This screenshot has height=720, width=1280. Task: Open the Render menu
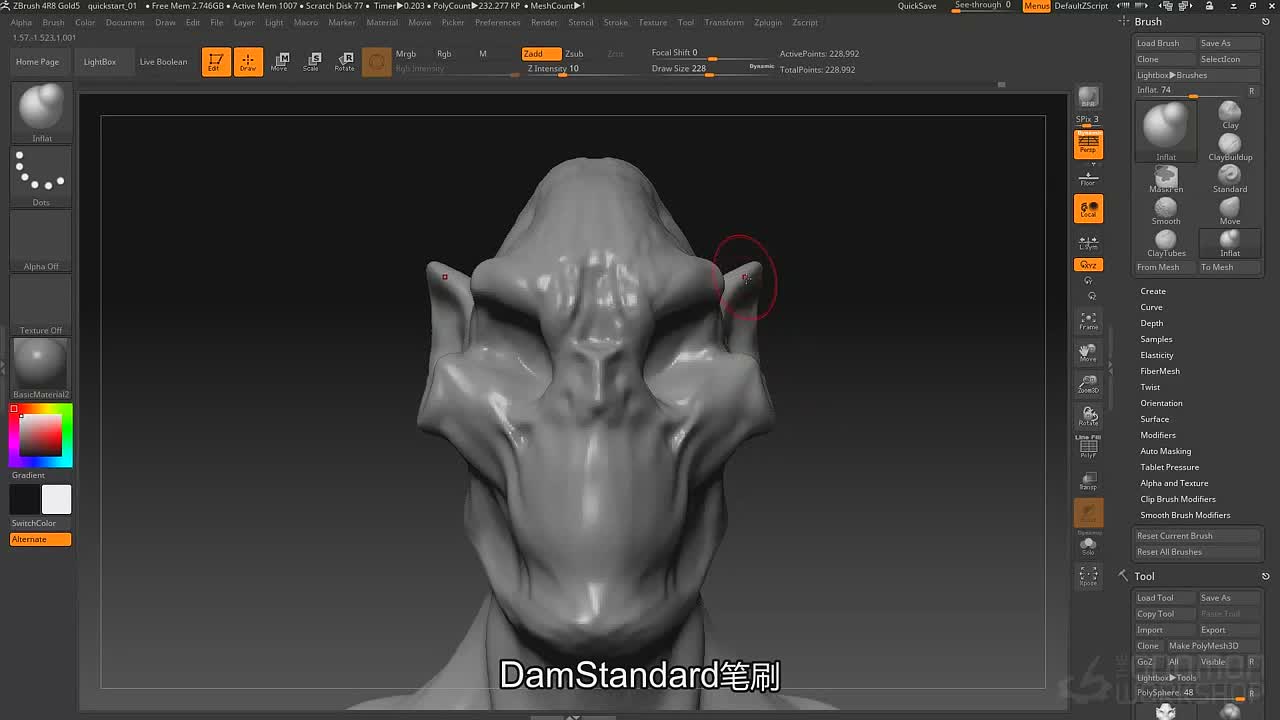(544, 22)
